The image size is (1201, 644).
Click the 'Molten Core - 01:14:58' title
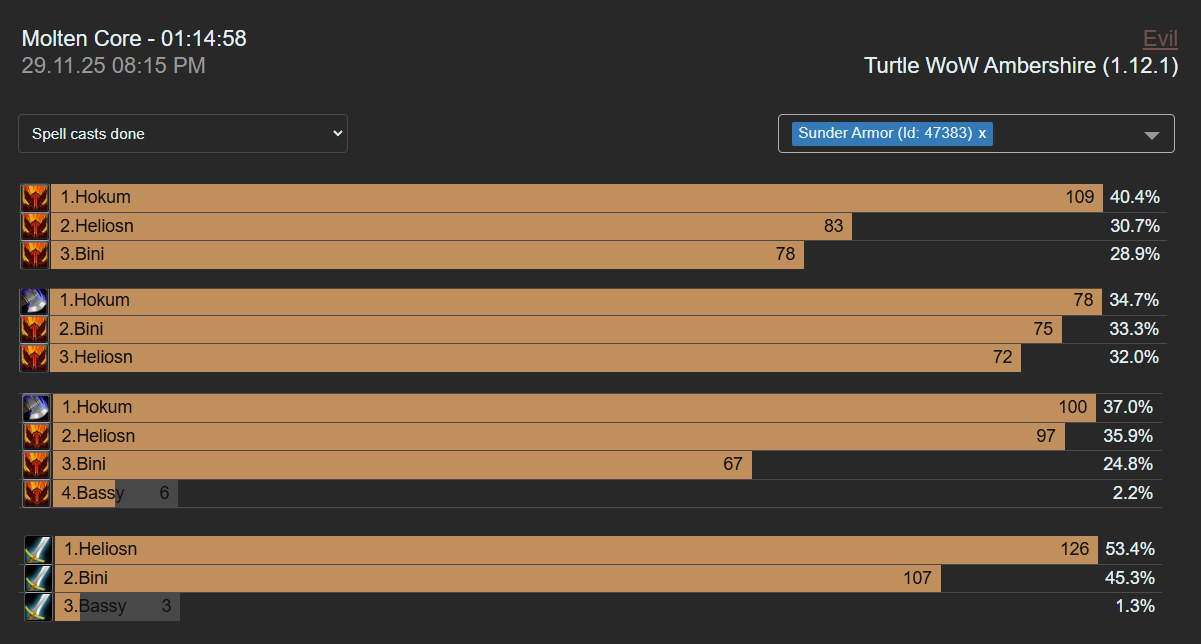click(x=134, y=39)
